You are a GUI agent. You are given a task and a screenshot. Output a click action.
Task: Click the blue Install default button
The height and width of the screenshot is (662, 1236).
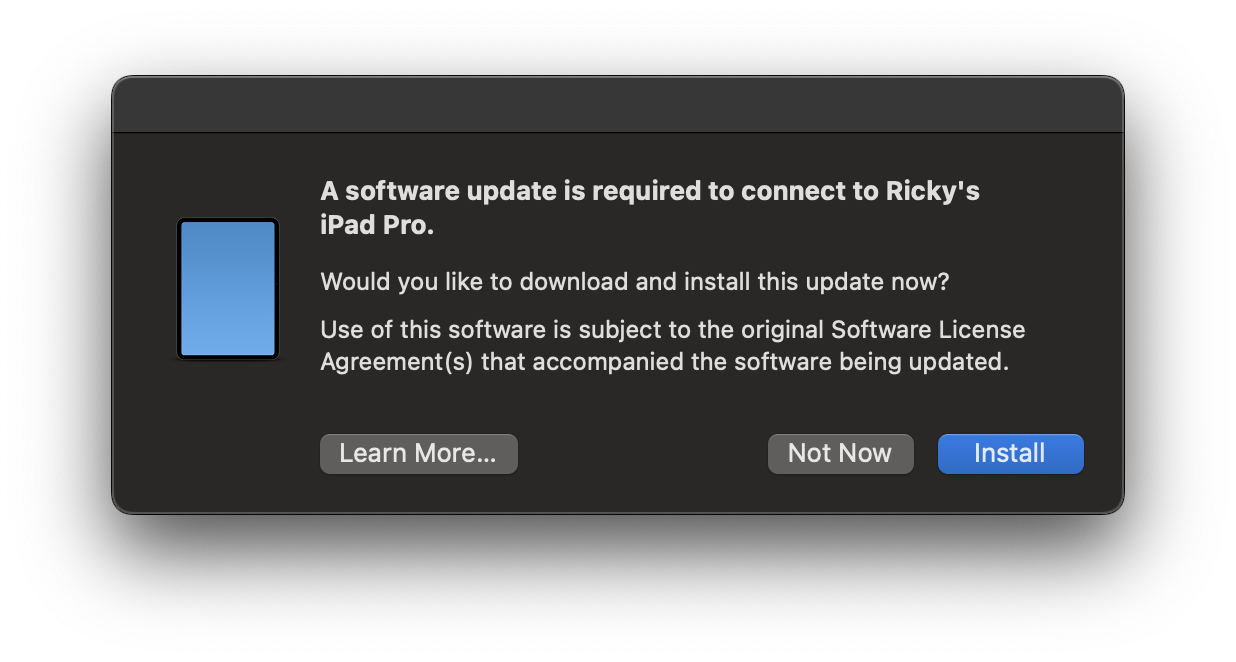[1010, 453]
